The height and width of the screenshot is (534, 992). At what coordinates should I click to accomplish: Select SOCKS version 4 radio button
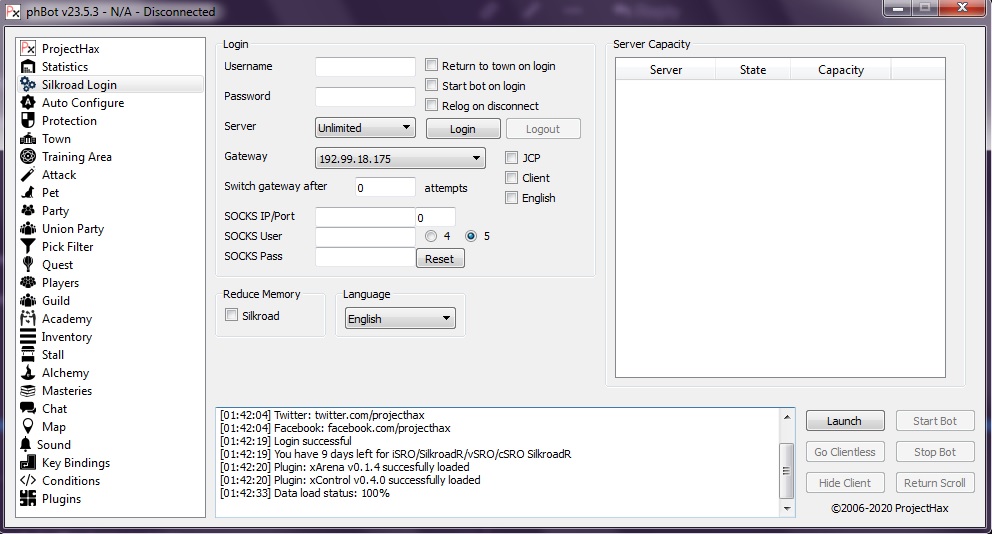[431, 237]
